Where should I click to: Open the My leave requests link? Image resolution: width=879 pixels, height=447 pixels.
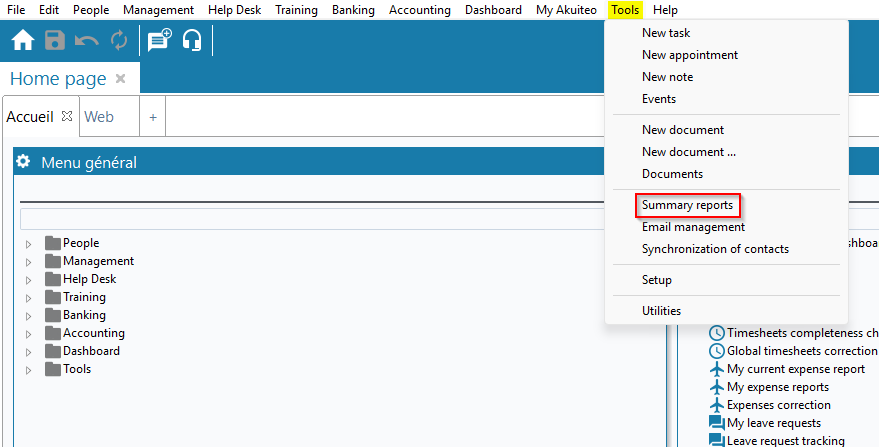(773, 423)
